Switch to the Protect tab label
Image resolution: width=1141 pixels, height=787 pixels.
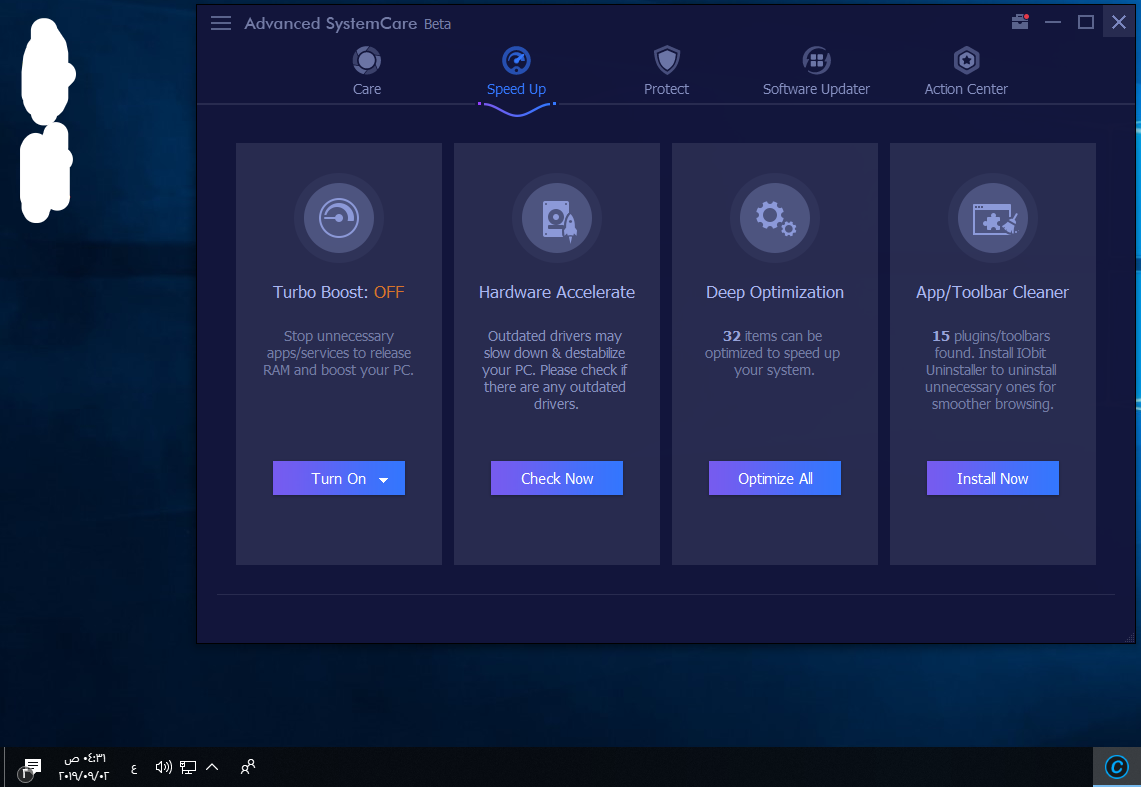pyautogui.click(x=667, y=89)
